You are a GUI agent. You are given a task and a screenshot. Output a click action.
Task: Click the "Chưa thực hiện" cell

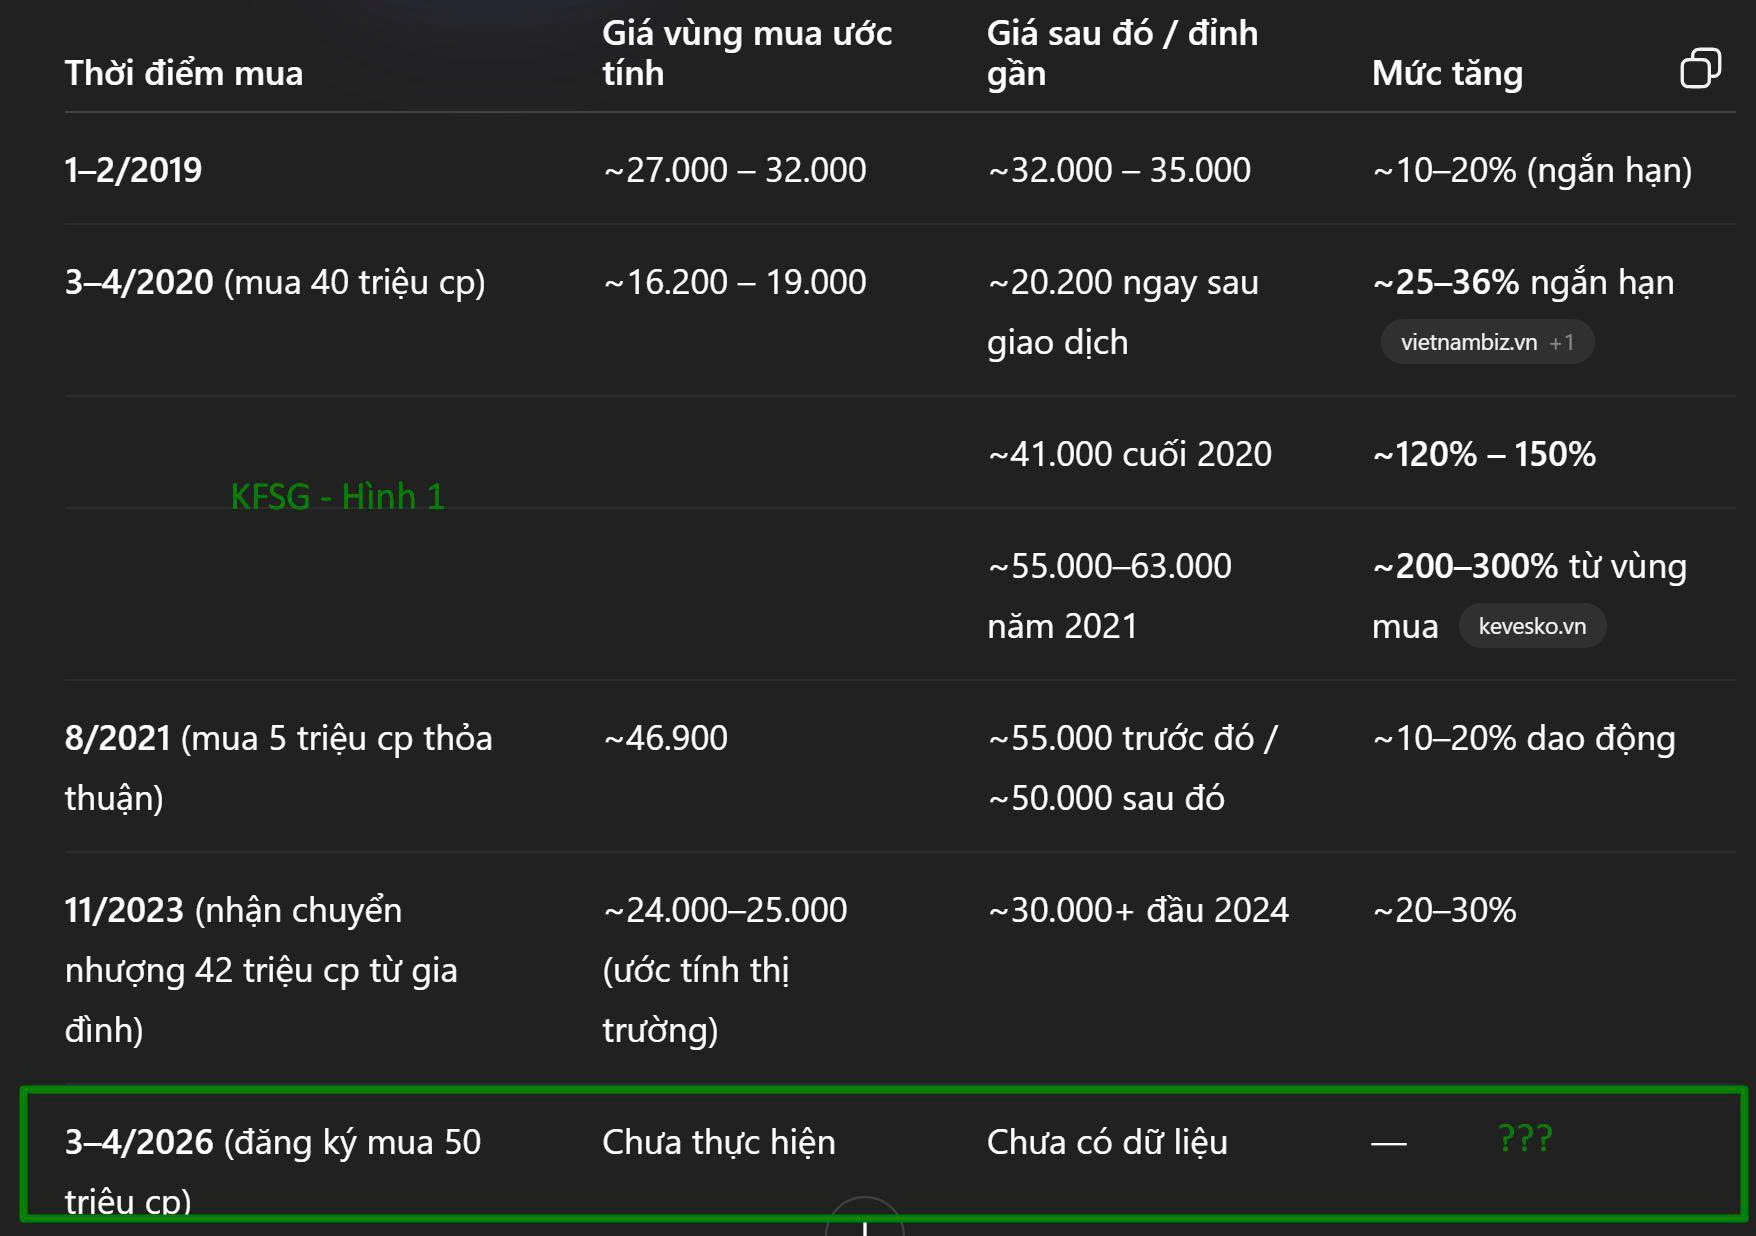point(718,1142)
